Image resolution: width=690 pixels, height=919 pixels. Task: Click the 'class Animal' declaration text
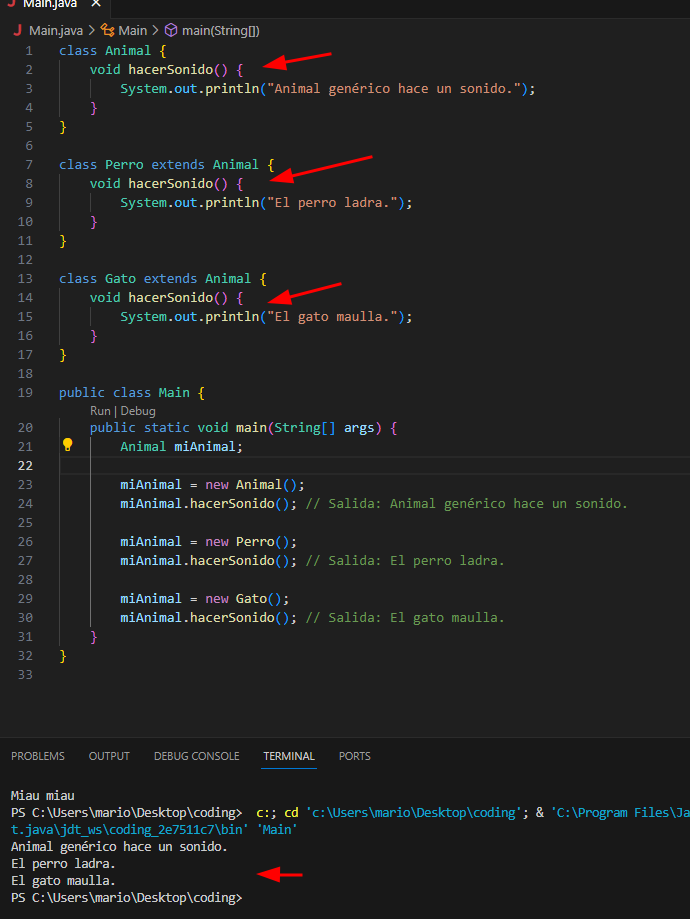[105, 50]
